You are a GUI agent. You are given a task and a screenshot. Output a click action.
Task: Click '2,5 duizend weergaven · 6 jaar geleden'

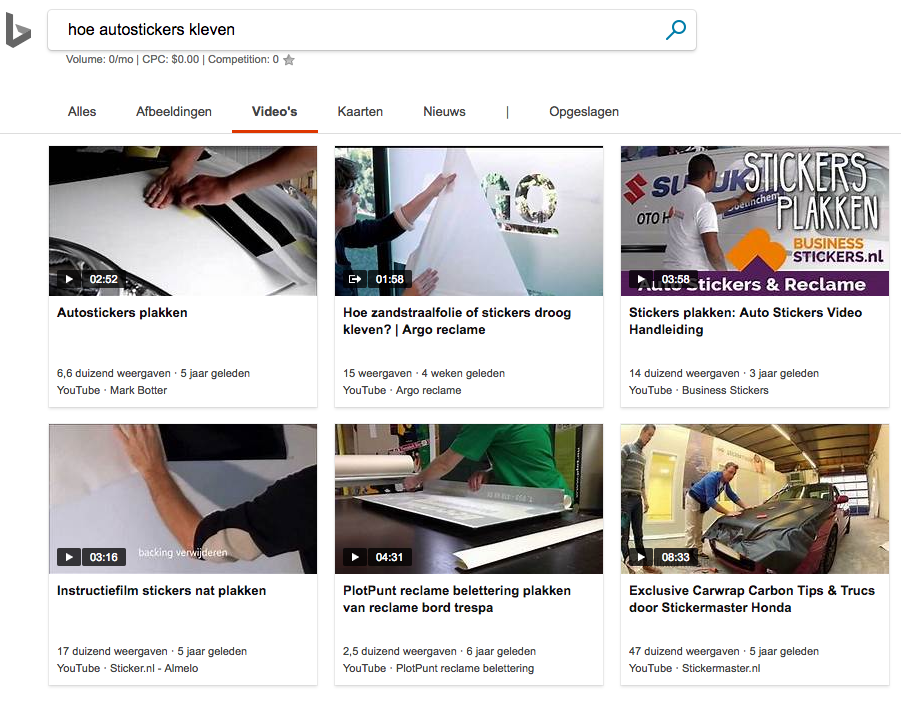[440, 651]
